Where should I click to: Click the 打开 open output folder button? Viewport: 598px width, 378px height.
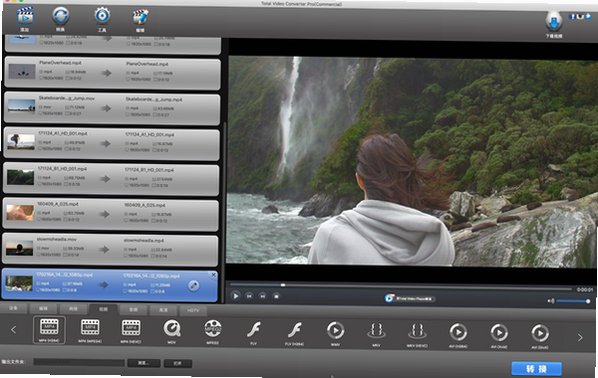pyautogui.click(x=178, y=364)
